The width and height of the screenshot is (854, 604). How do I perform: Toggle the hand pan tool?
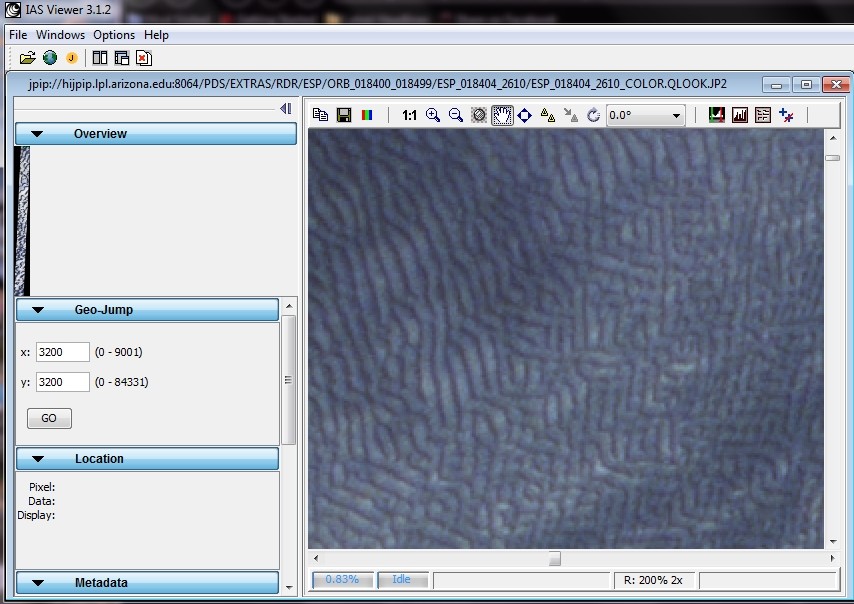[x=502, y=115]
